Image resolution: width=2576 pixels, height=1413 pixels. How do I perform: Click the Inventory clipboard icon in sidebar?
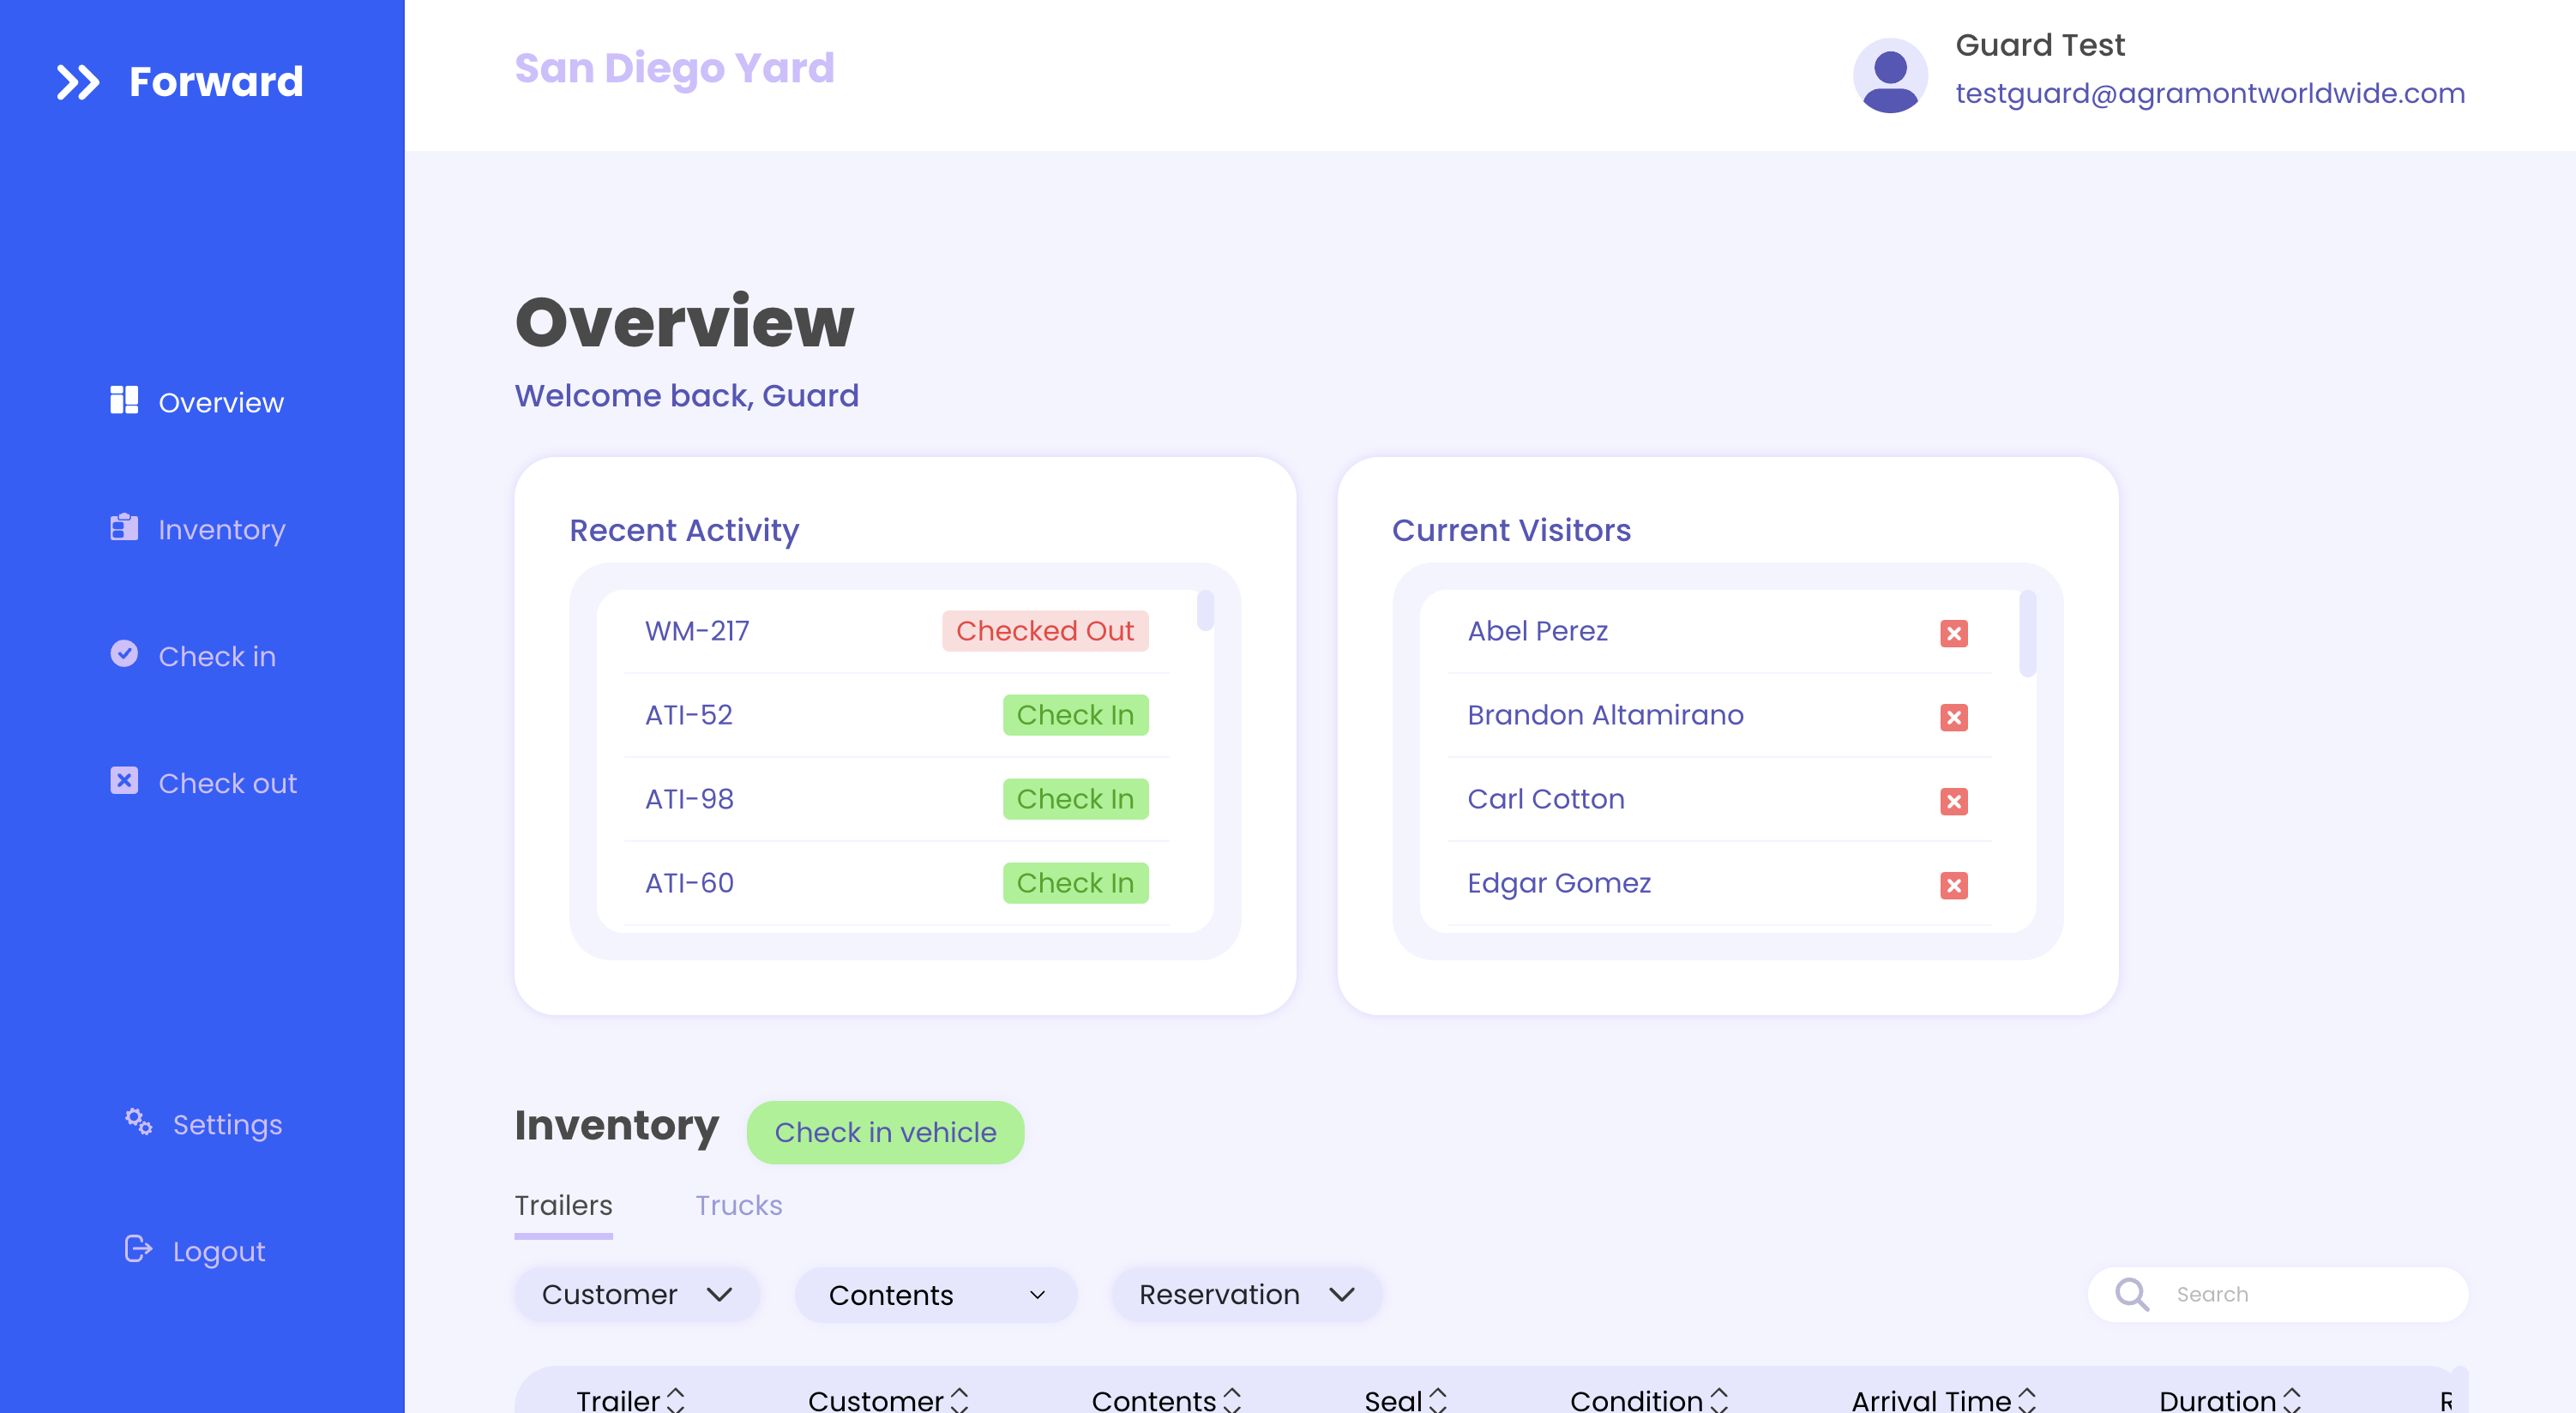coord(124,527)
